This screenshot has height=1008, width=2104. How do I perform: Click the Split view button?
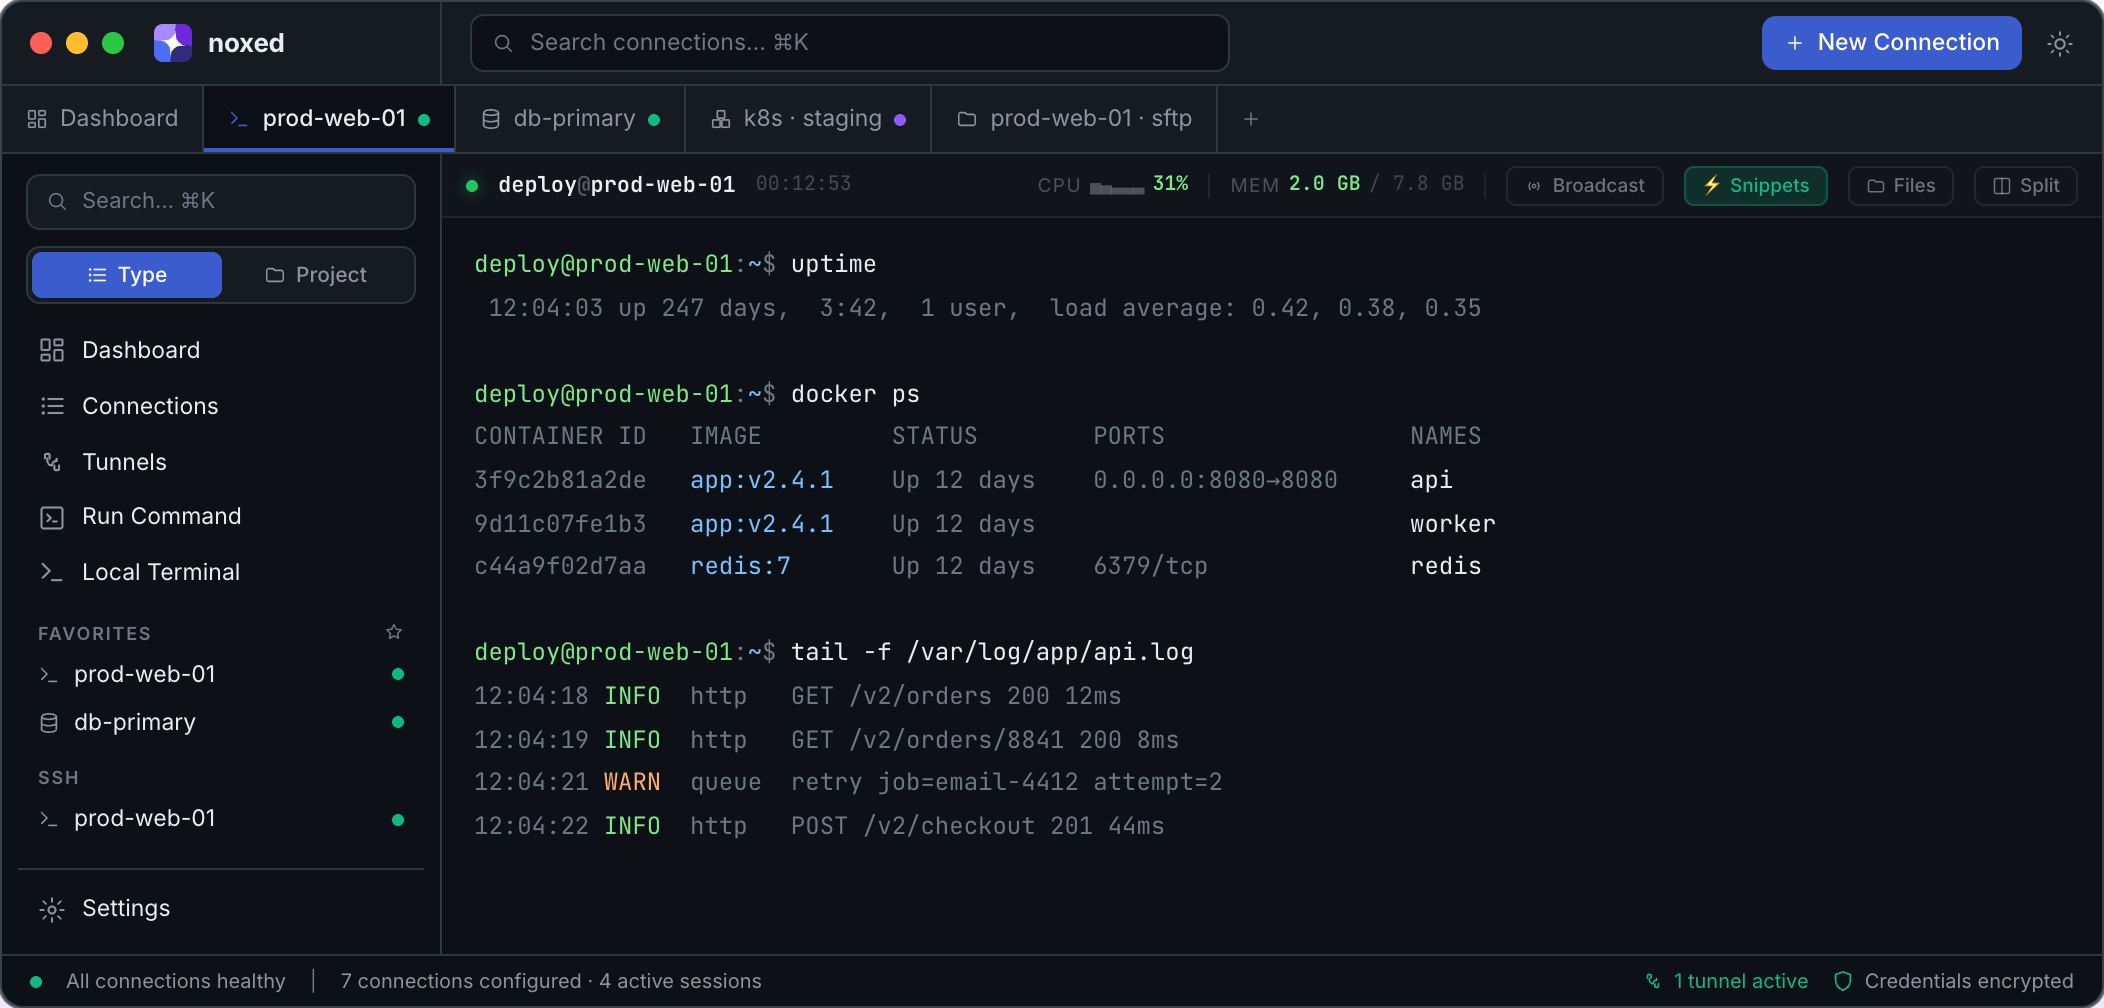(2026, 186)
